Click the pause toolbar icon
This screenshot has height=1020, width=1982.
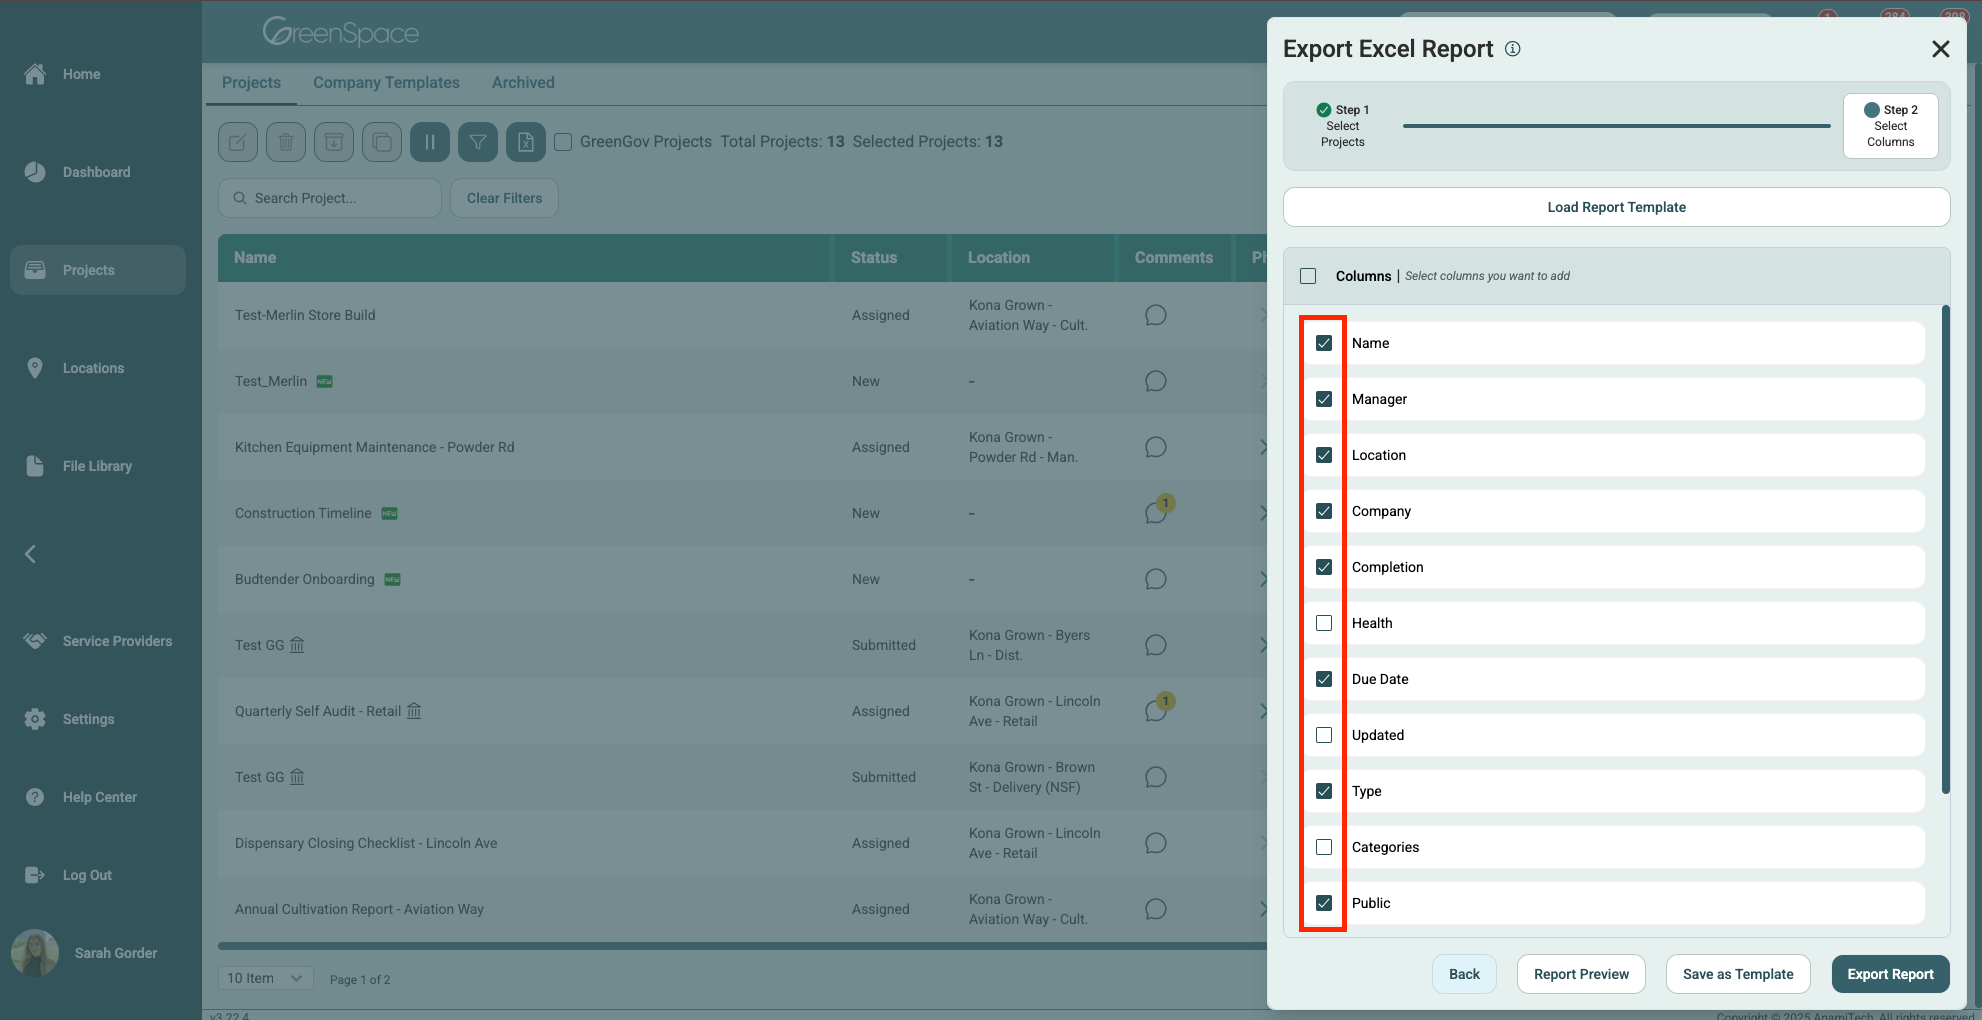click(430, 142)
